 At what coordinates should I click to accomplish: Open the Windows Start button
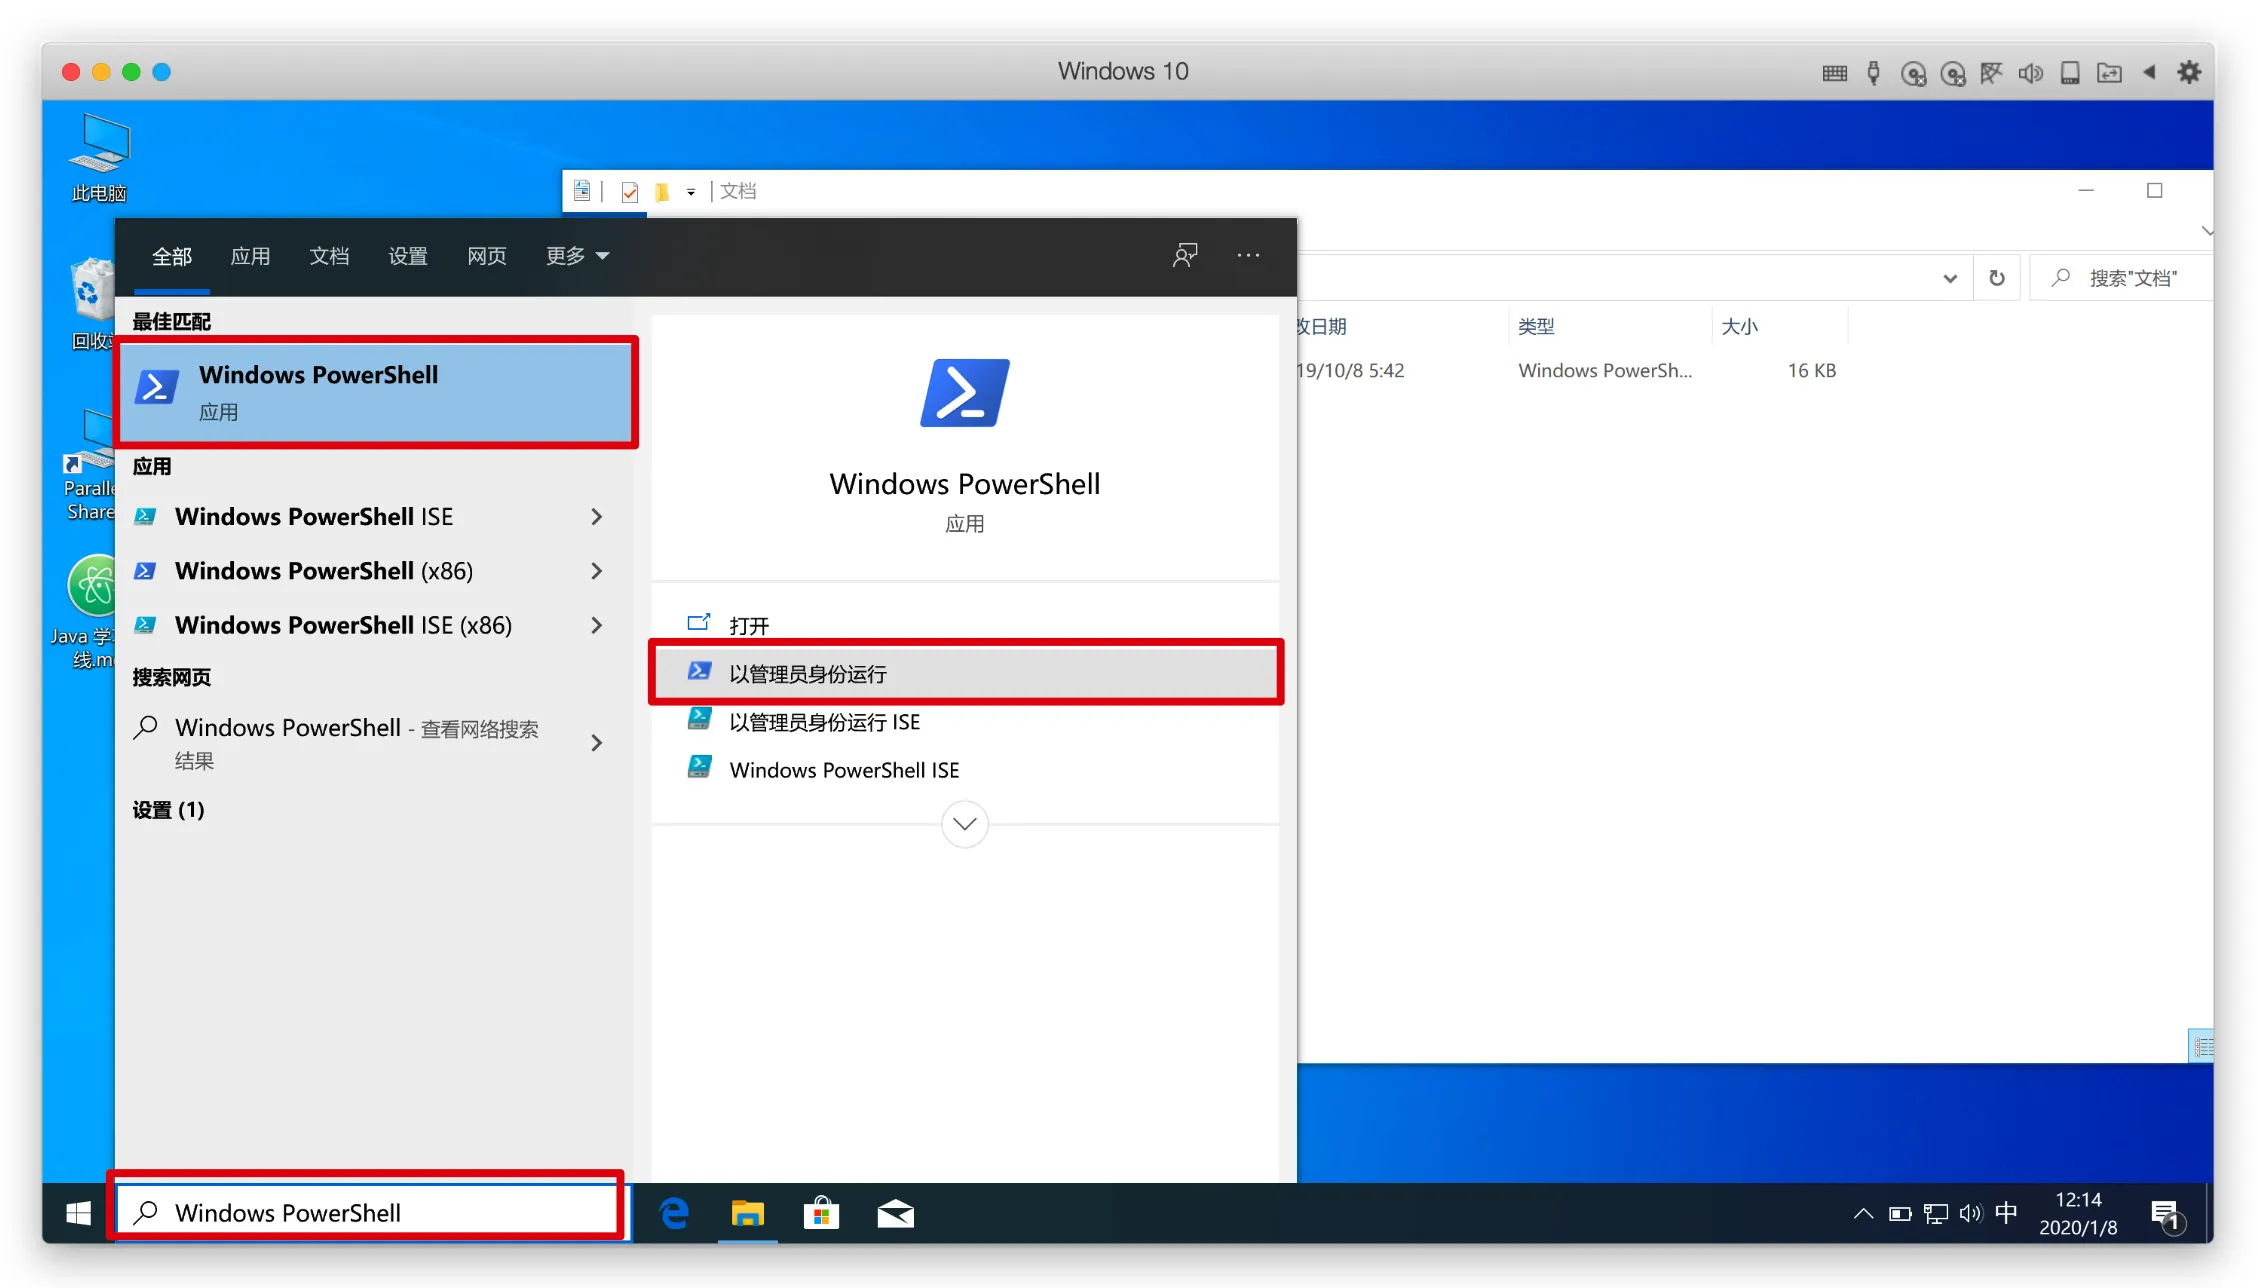pos(78,1214)
